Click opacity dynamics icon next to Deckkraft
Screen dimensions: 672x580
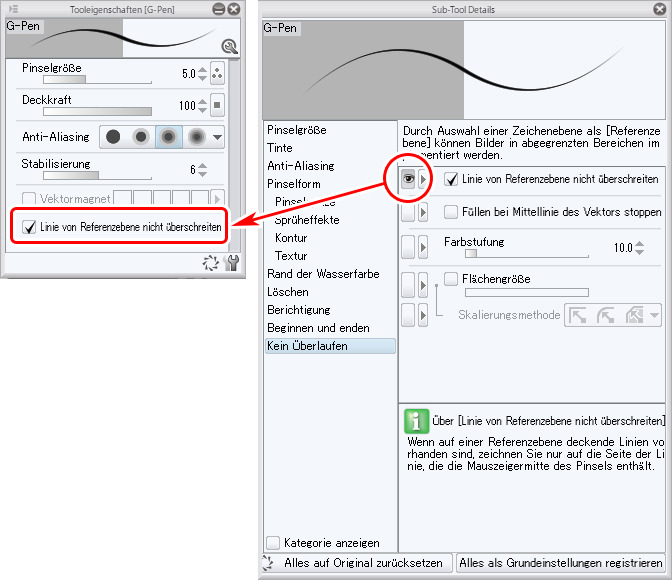pyautogui.click(x=217, y=105)
